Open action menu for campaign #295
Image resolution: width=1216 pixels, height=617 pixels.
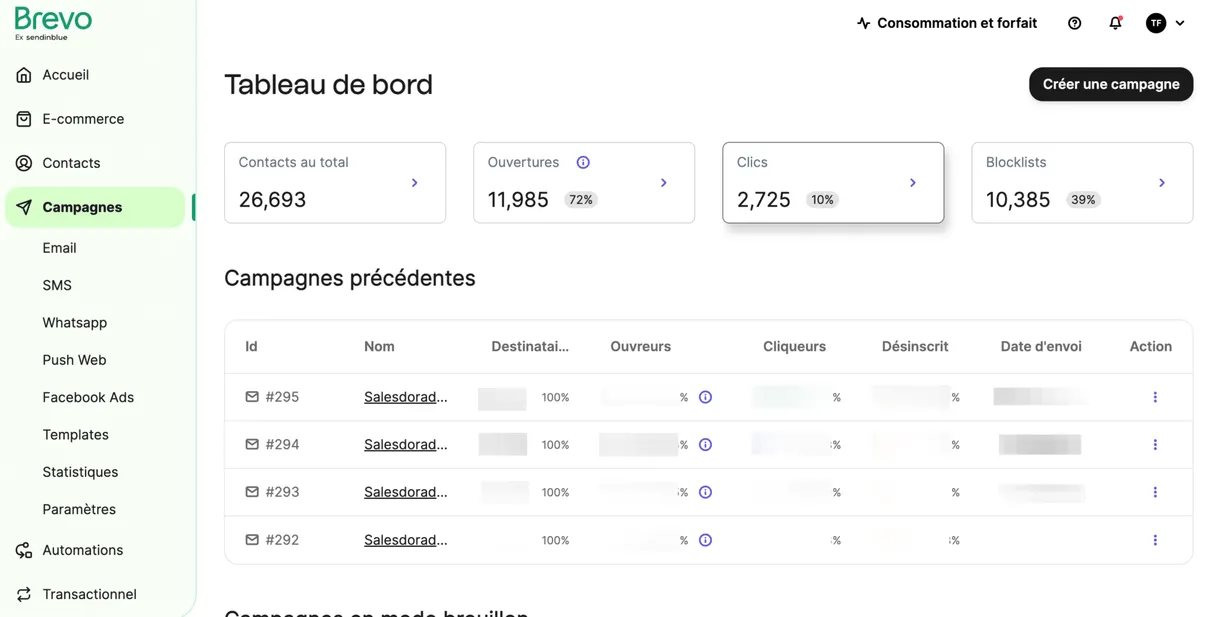click(x=1155, y=397)
